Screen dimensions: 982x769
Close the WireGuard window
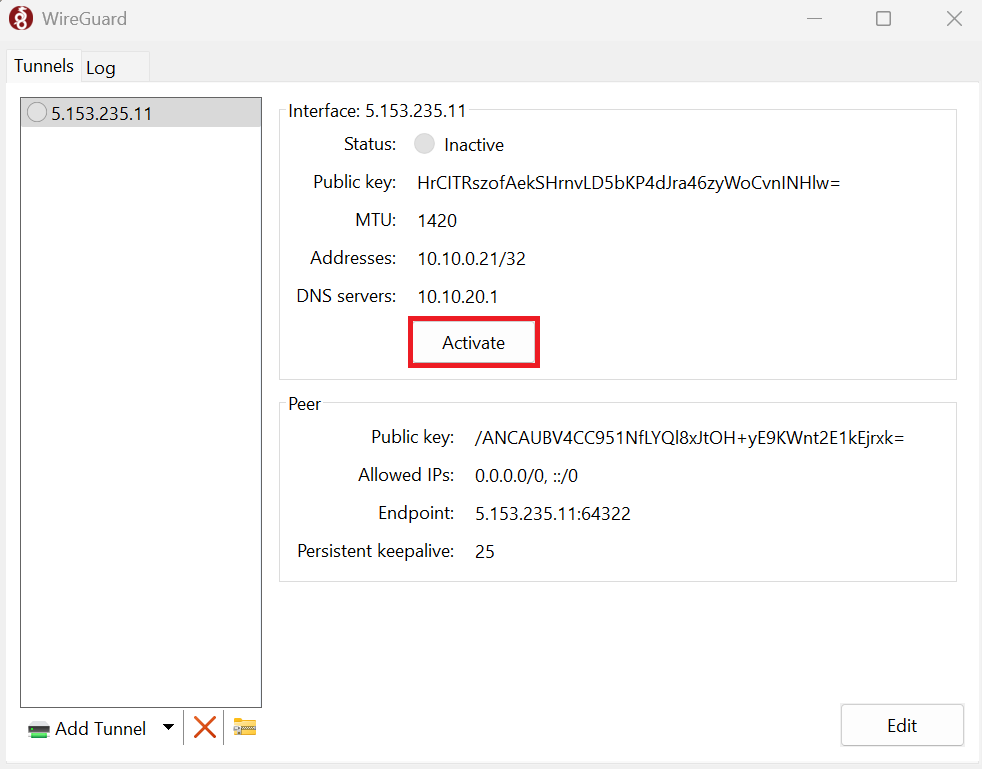point(954,19)
